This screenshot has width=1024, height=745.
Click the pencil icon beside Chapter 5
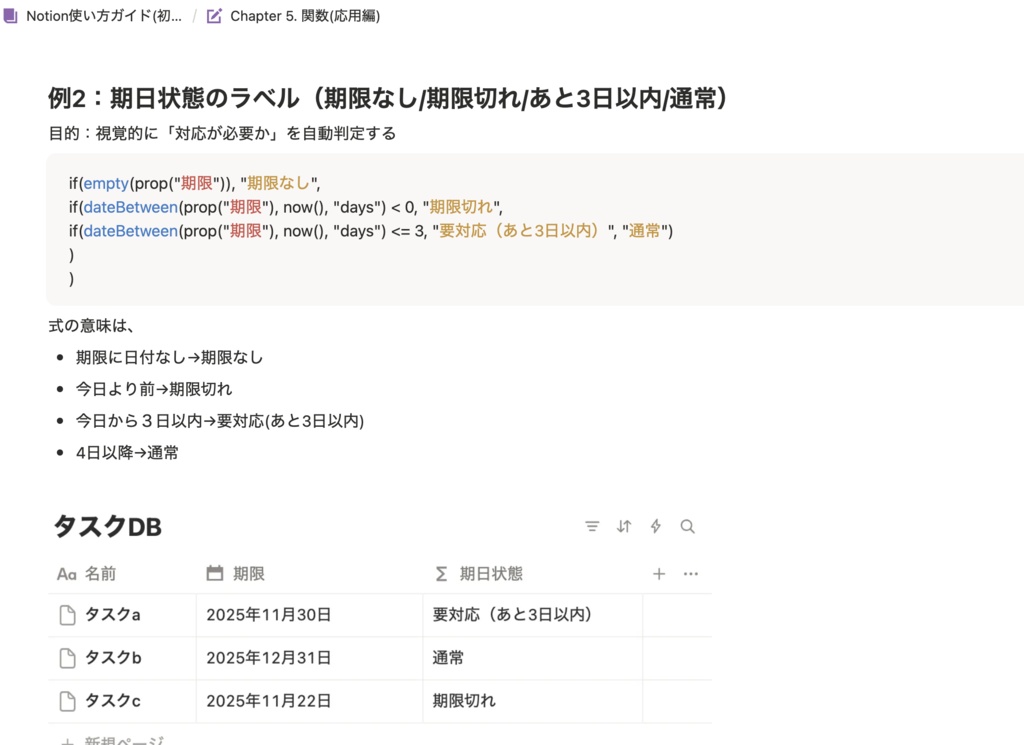coord(212,15)
